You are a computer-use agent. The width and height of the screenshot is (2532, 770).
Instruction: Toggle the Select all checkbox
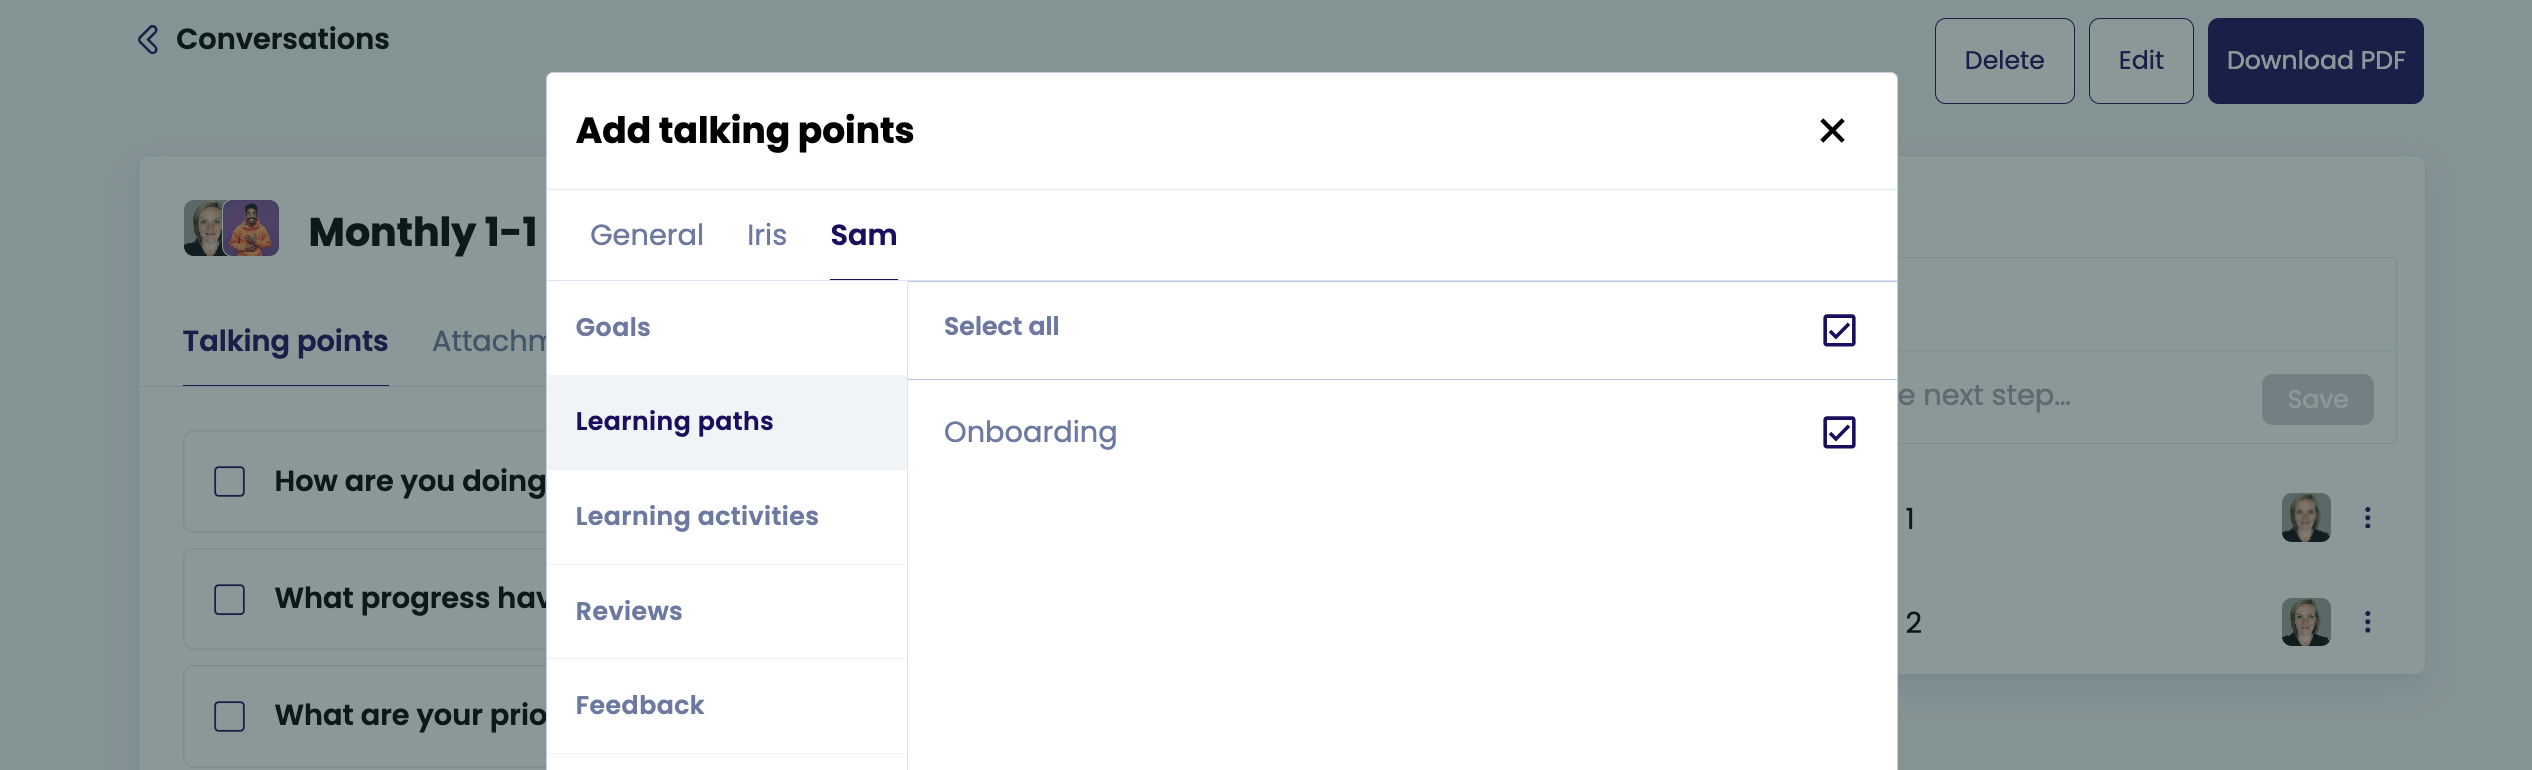[x=1838, y=330]
